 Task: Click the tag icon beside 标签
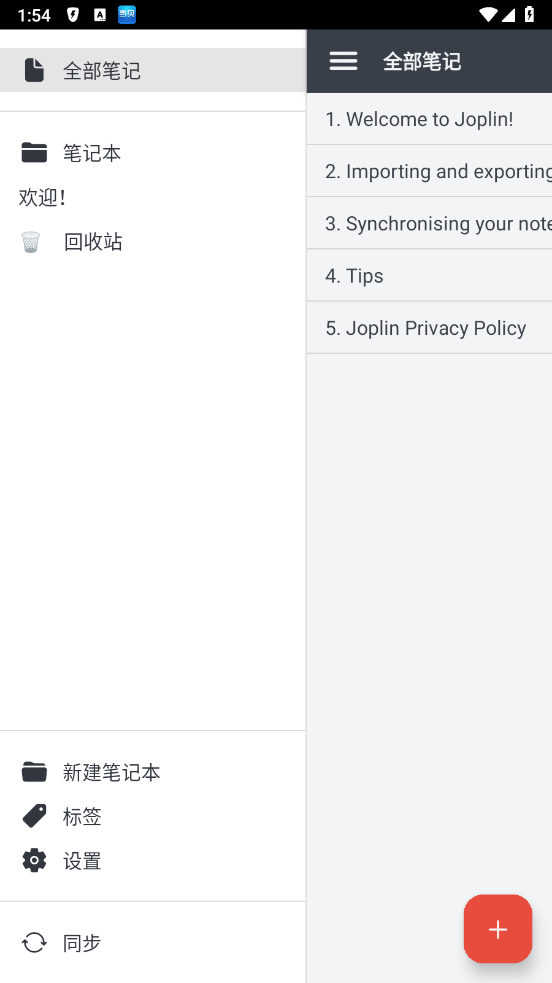pyautogui.click(x=34, y=816)
